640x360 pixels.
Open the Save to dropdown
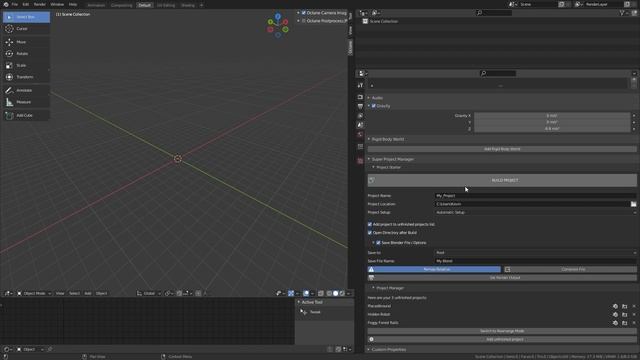coord(536,253)
